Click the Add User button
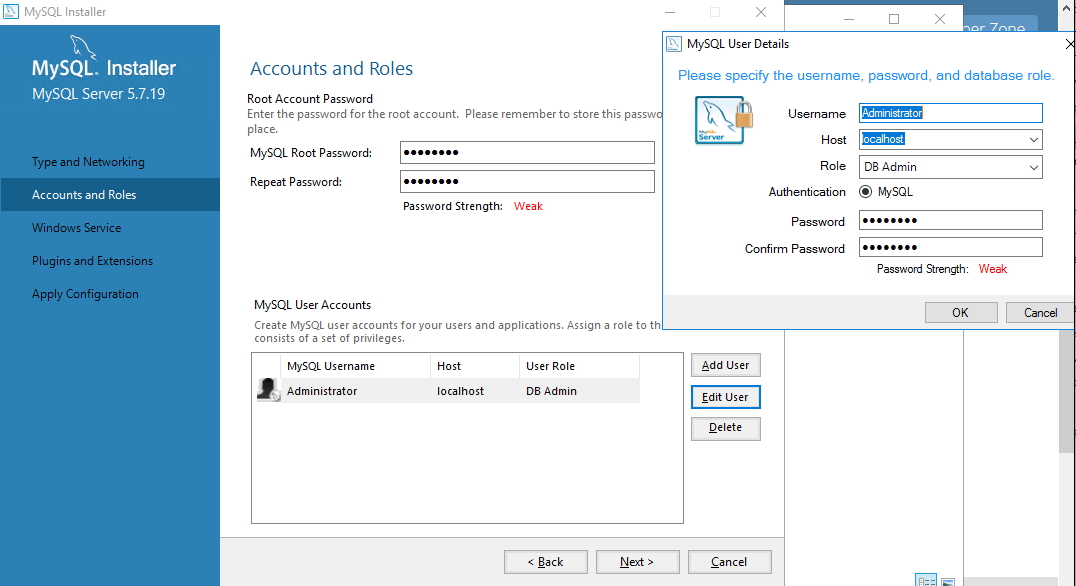Screen dimensions: 1076x586 [725, 365]
